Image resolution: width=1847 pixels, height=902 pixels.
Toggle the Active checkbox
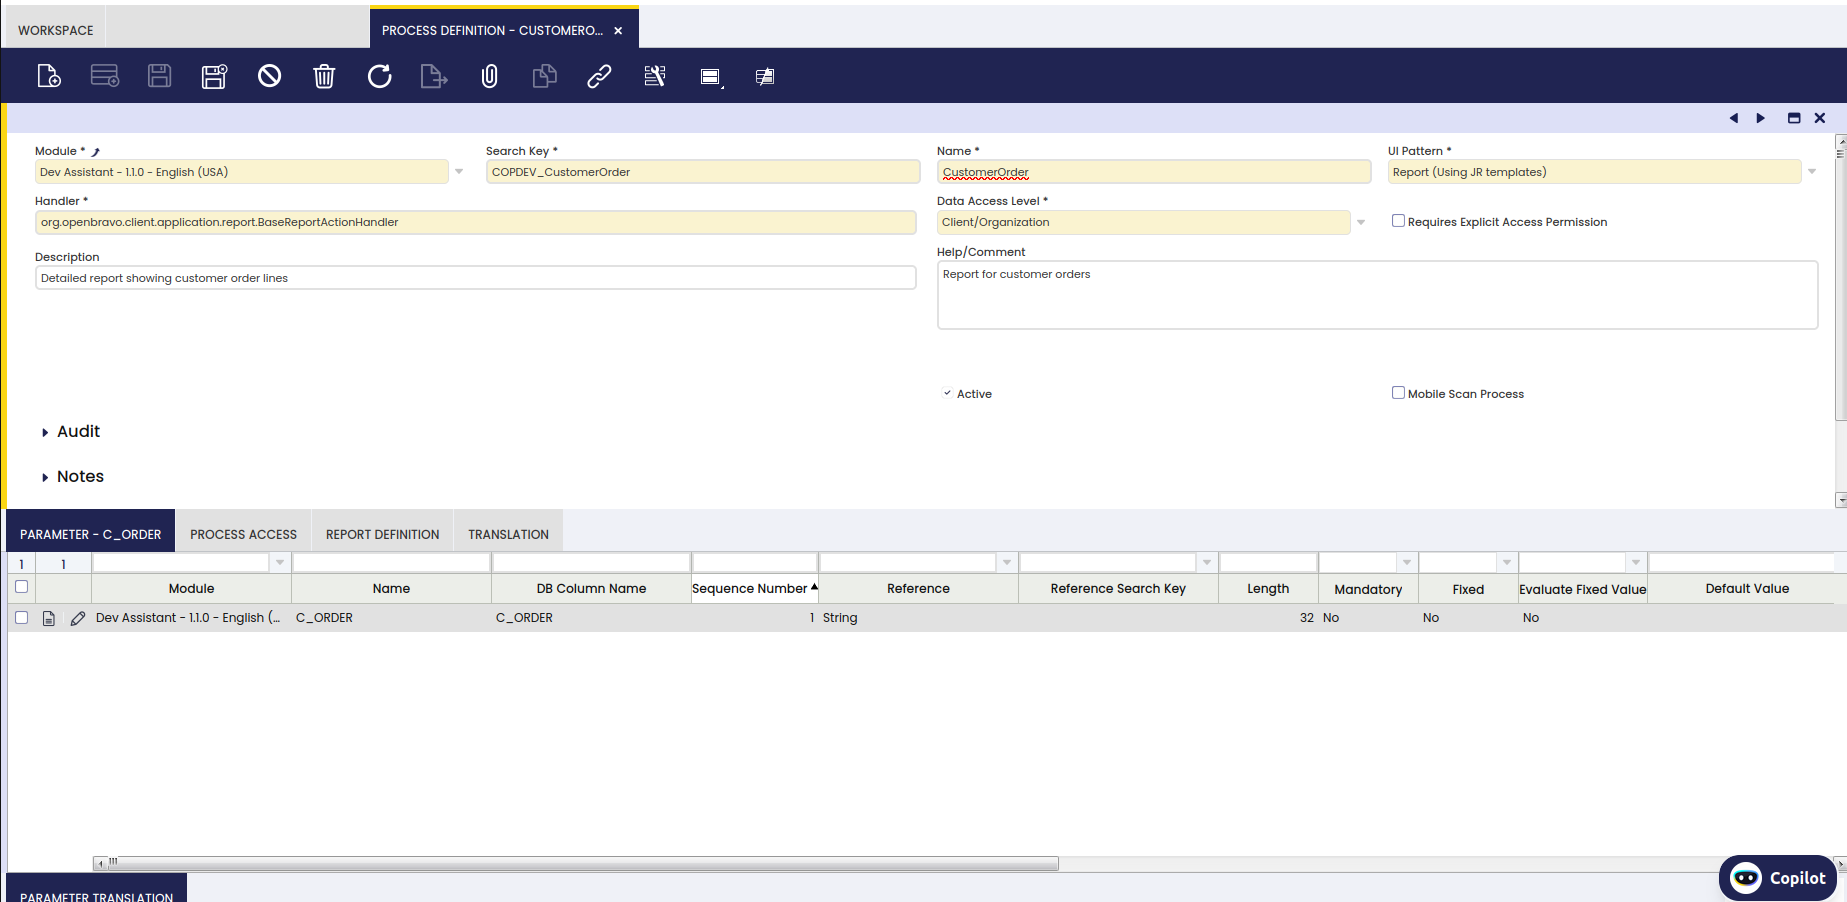(947, 393)
